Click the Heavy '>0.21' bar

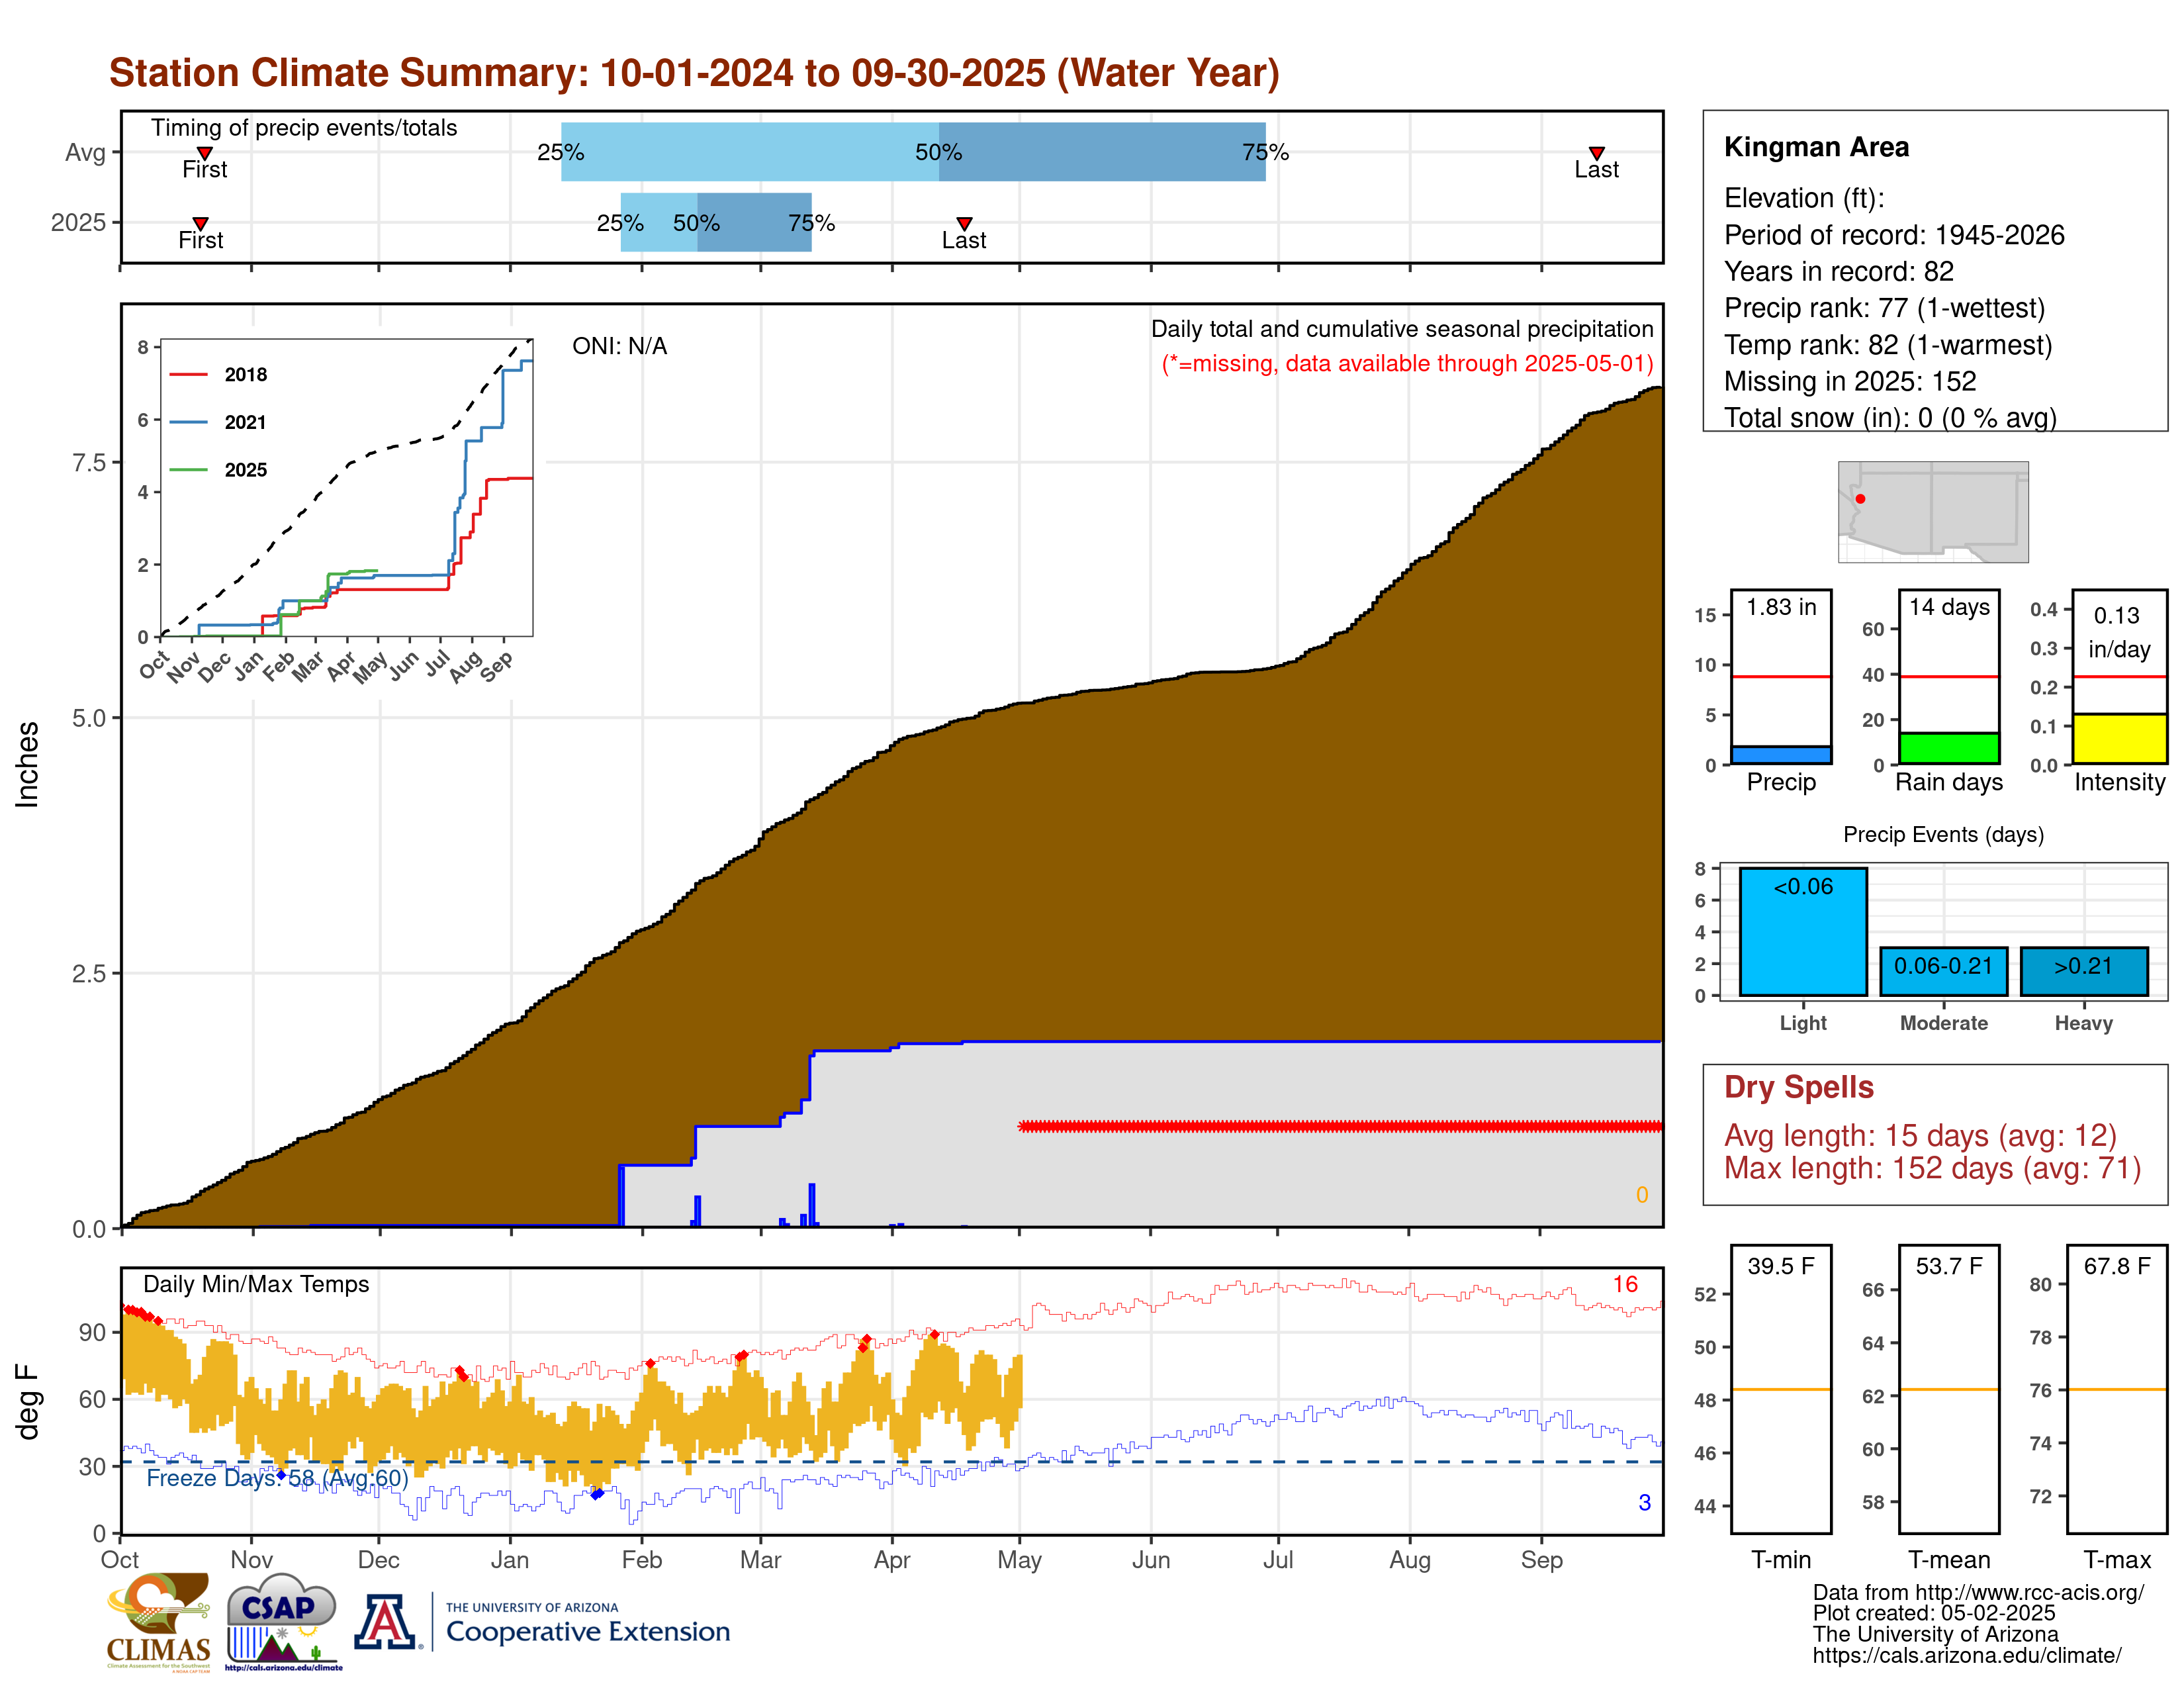tap(2084, 971)
